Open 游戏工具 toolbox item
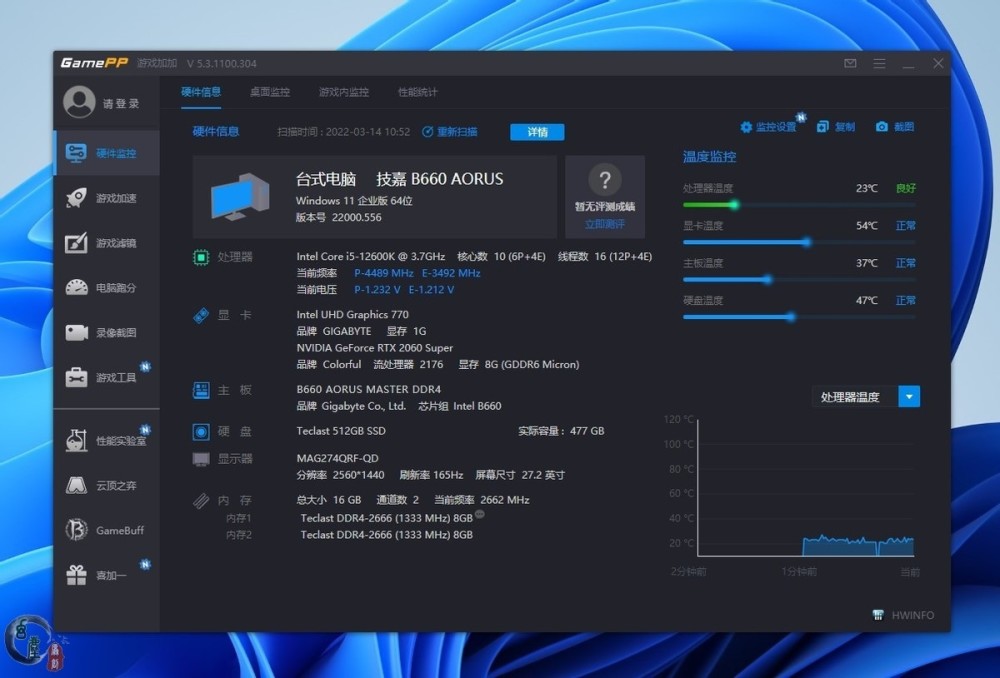Viewport: 1000px width, 678px height. [107, 377]
